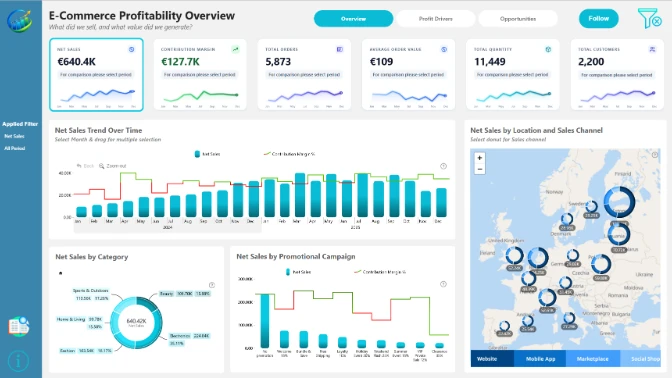Viewport: 672px width, 378px height.
Task: Click the €640.4K net sales value
Action: 77,62
